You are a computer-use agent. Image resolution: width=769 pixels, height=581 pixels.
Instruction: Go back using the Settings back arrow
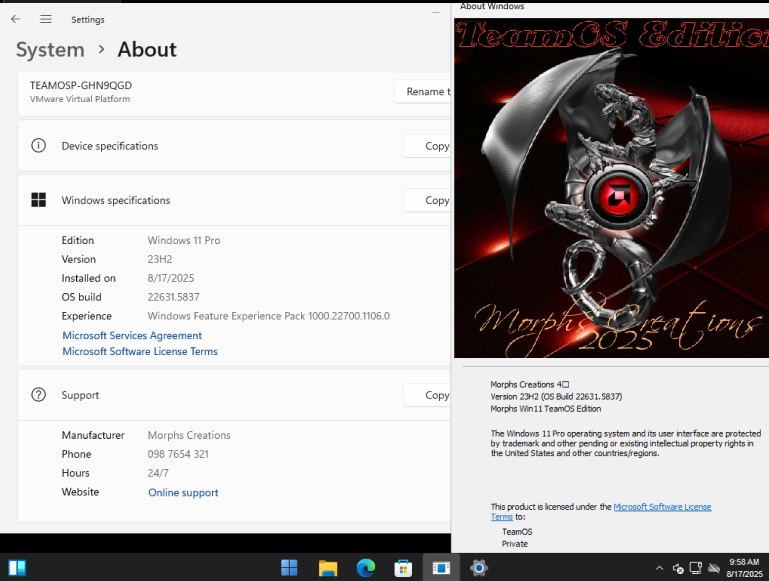16,19
